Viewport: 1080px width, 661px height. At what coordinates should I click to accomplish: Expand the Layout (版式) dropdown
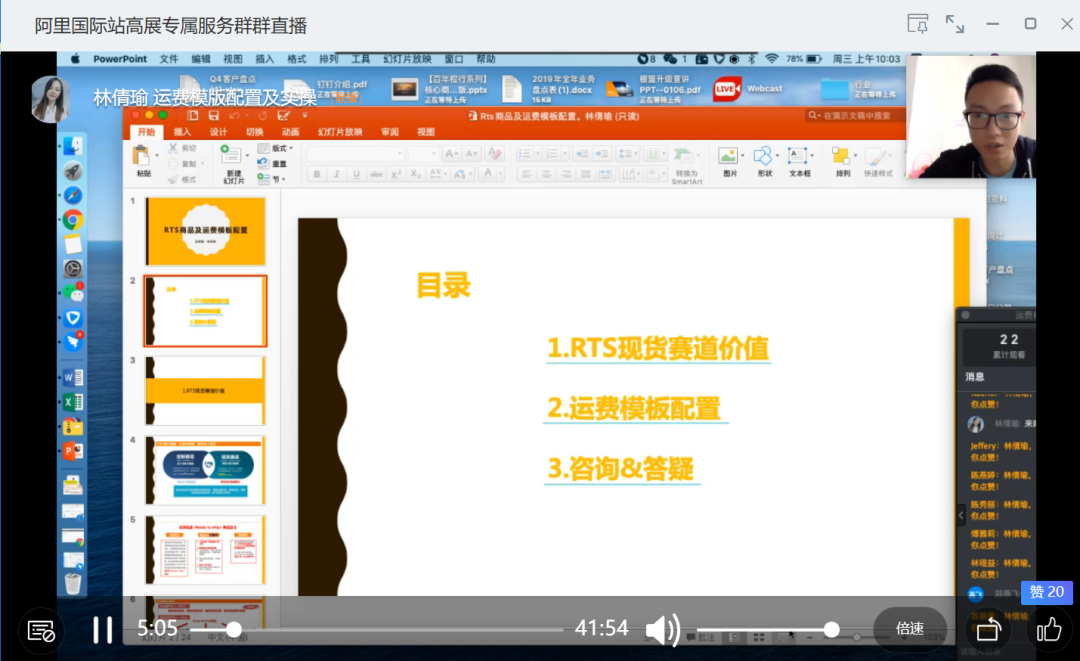click(276, 148)
